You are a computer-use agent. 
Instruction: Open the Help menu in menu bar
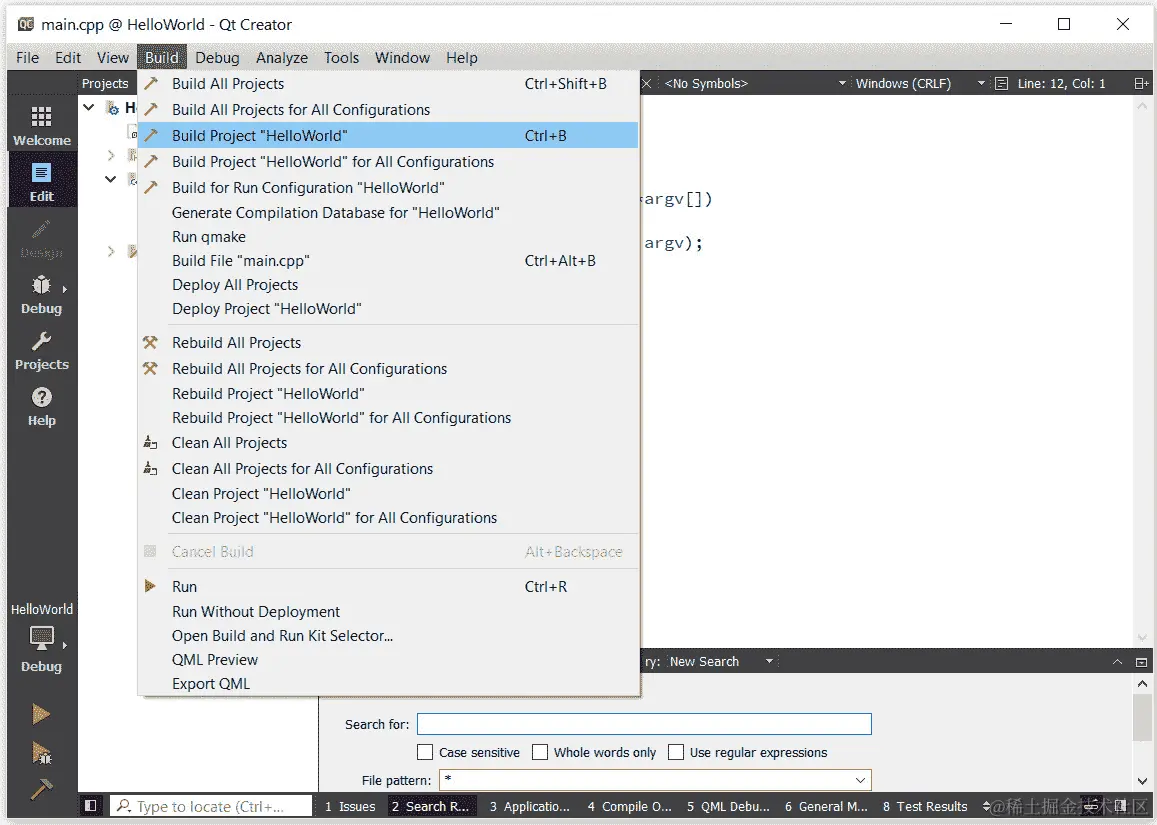(462, 58)
